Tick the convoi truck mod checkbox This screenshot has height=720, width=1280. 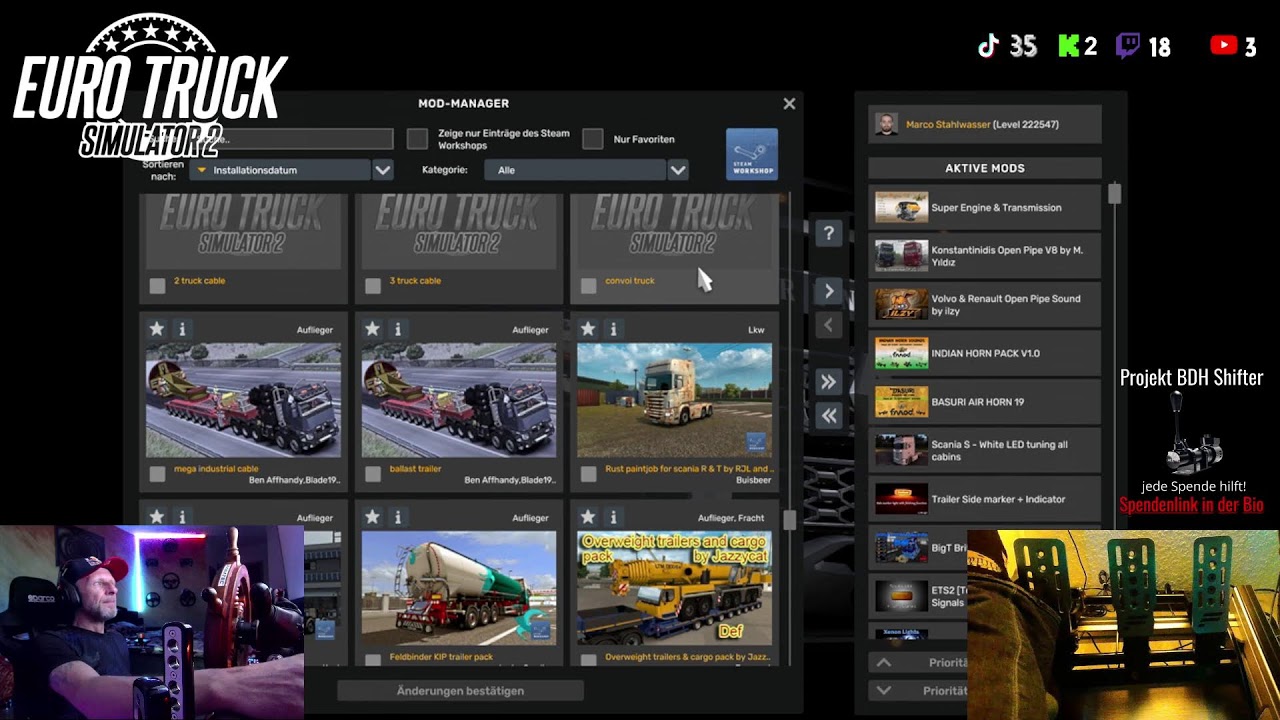coord(588,286)
